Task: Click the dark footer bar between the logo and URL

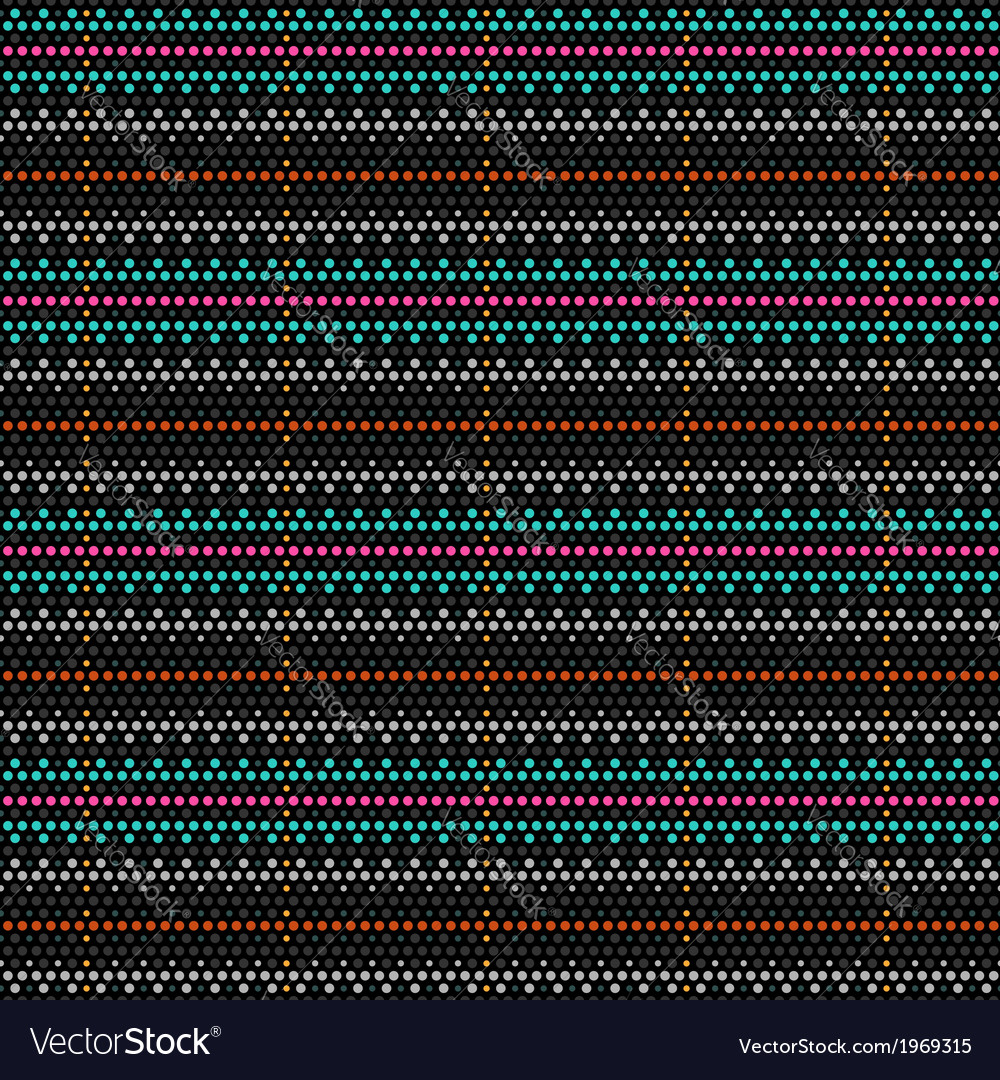Action: (x=480, y=1042)
